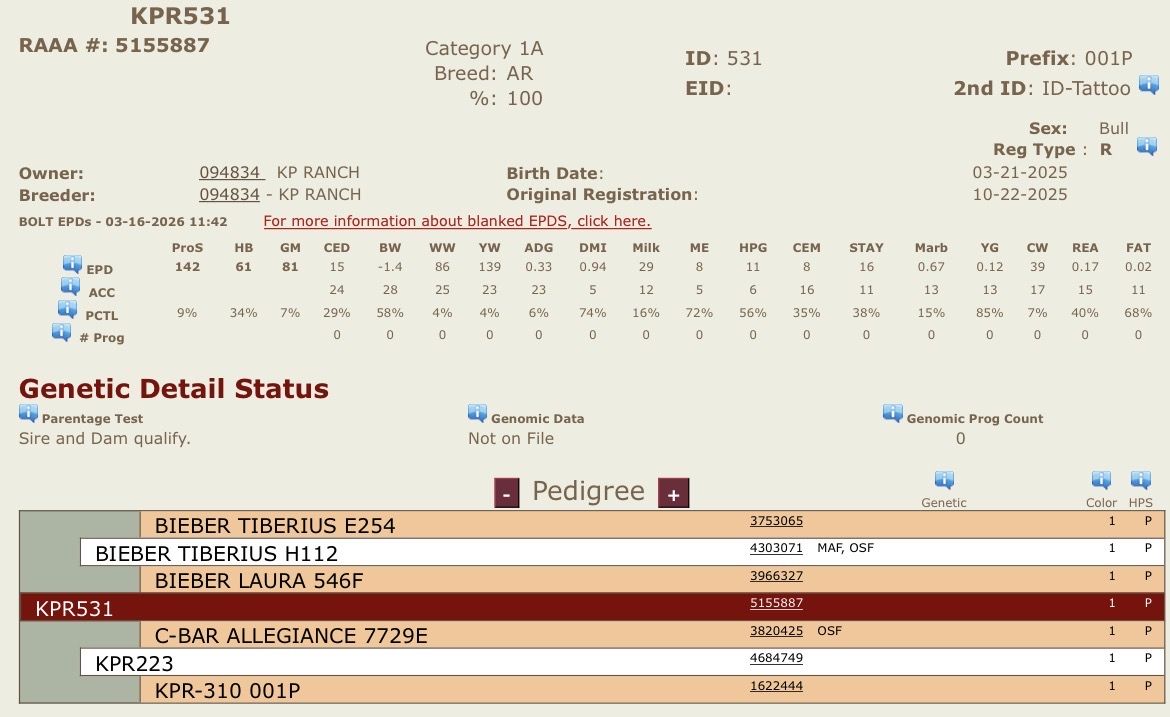This screenshot has height=717, width=1170.
Task: Open Genomic Prog Count info icon
Action: click(x=892, y=414)
